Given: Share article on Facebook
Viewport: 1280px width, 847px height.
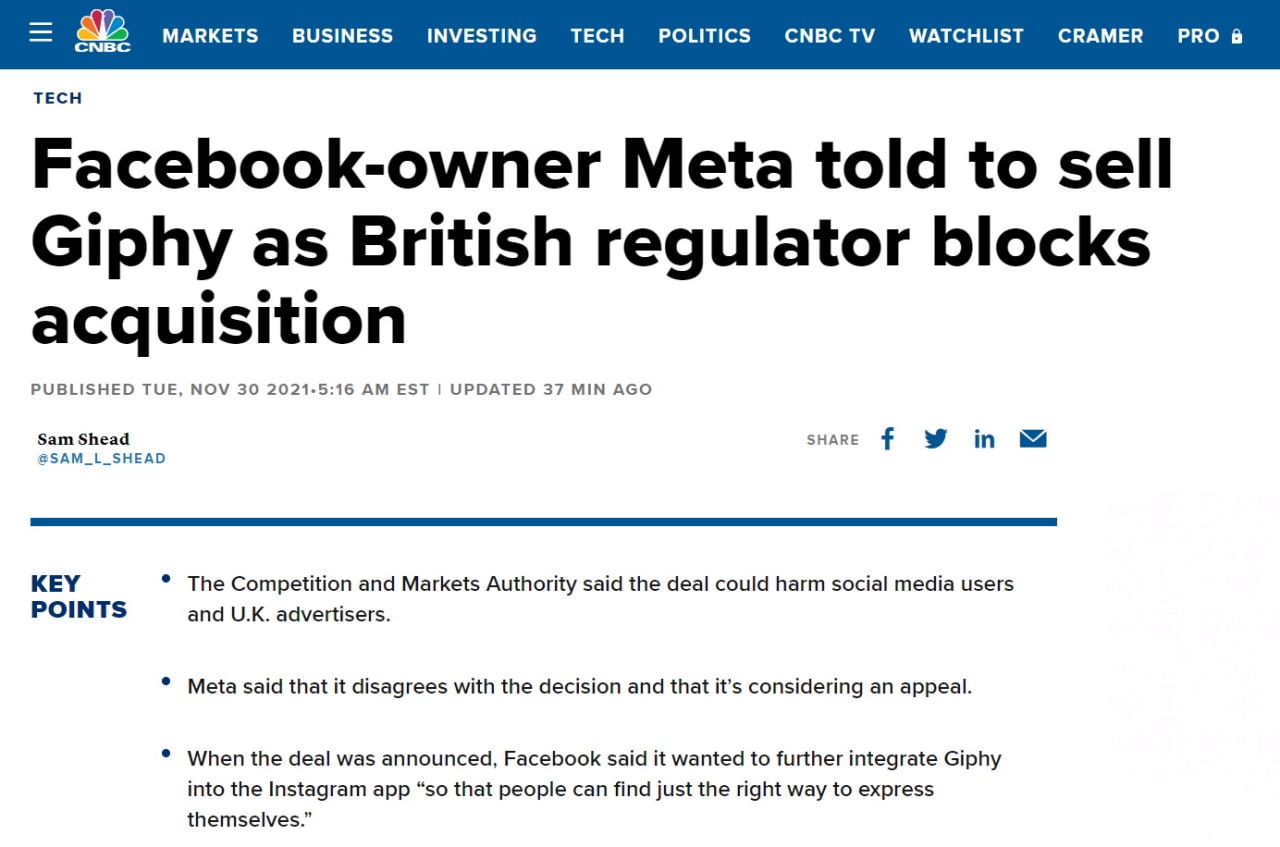Looking at the screenshot, I should click(x=887, y=439).
